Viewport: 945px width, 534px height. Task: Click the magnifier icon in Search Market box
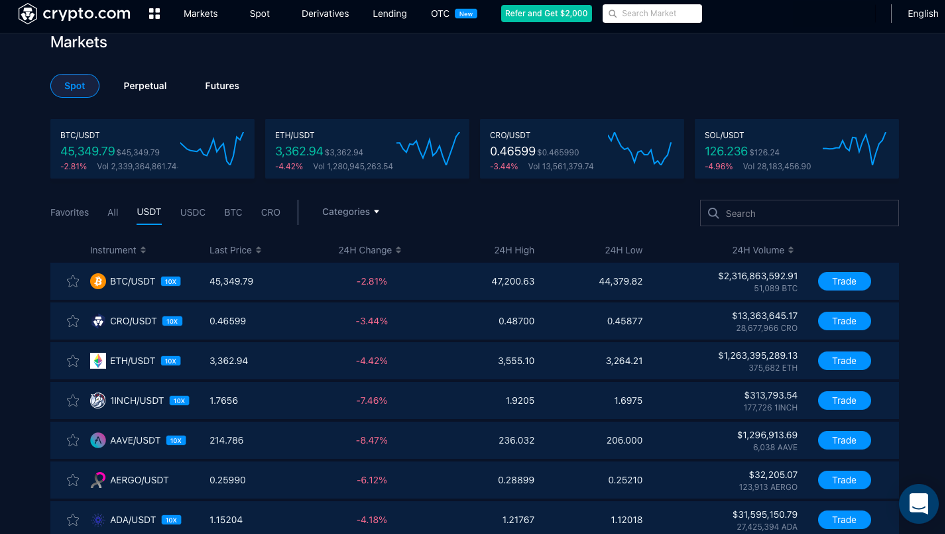pyautogui.click(x=612, y=13)
